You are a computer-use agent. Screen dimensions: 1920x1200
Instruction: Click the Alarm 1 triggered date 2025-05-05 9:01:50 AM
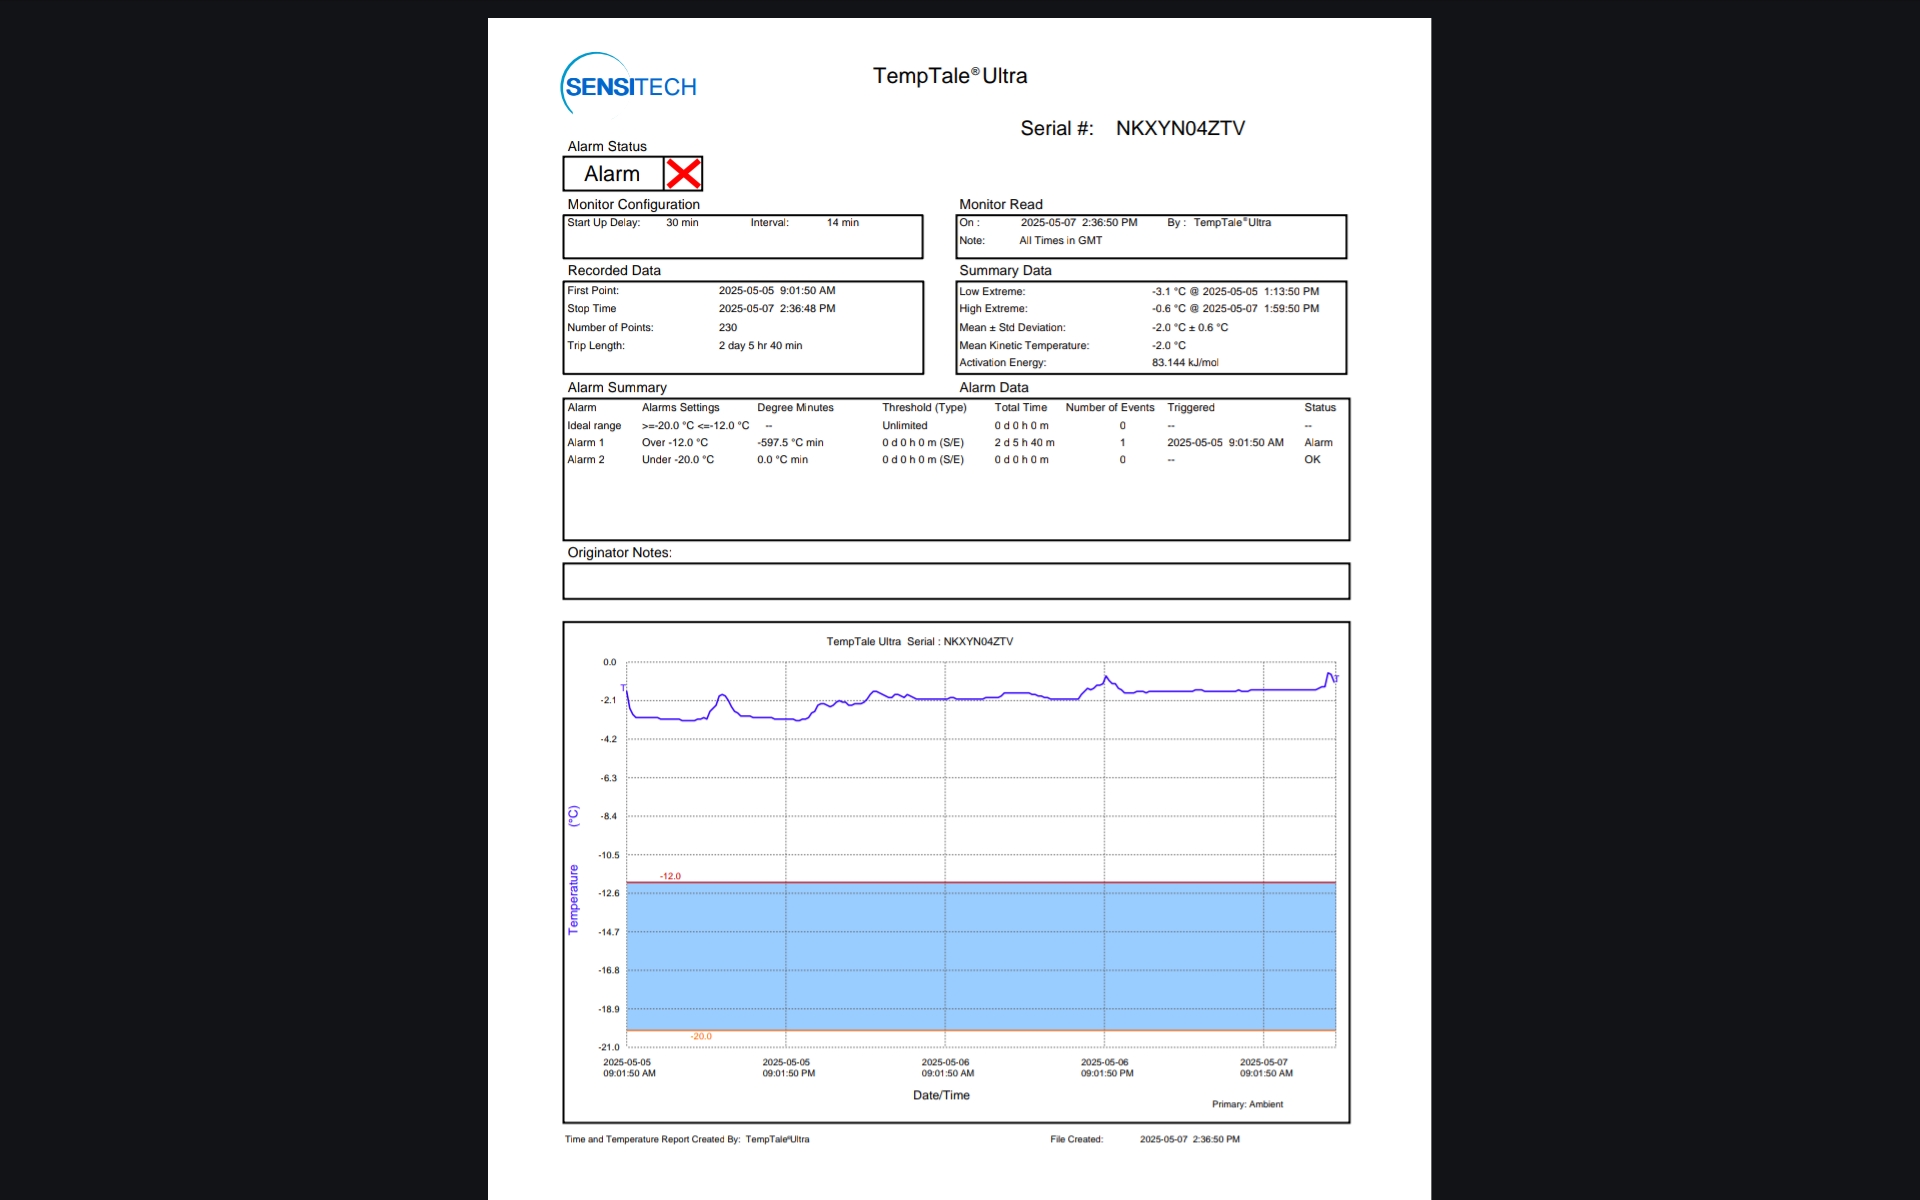pyautogui.click(x=1225, y=443)
